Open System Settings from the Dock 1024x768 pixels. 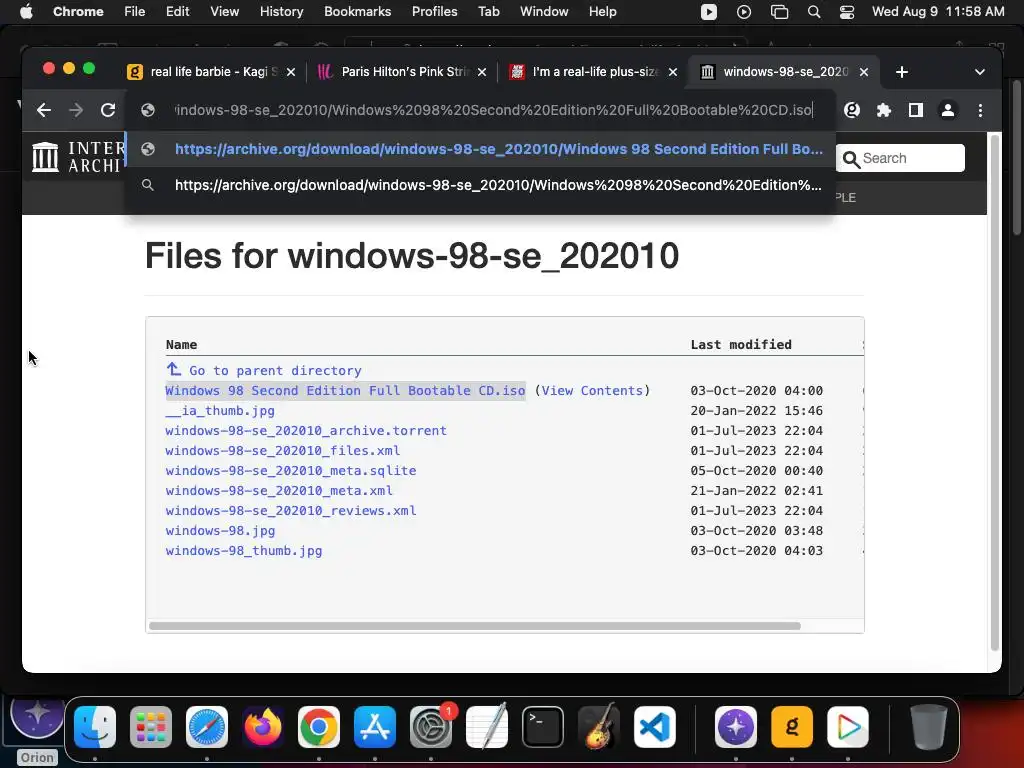[431, 727]
